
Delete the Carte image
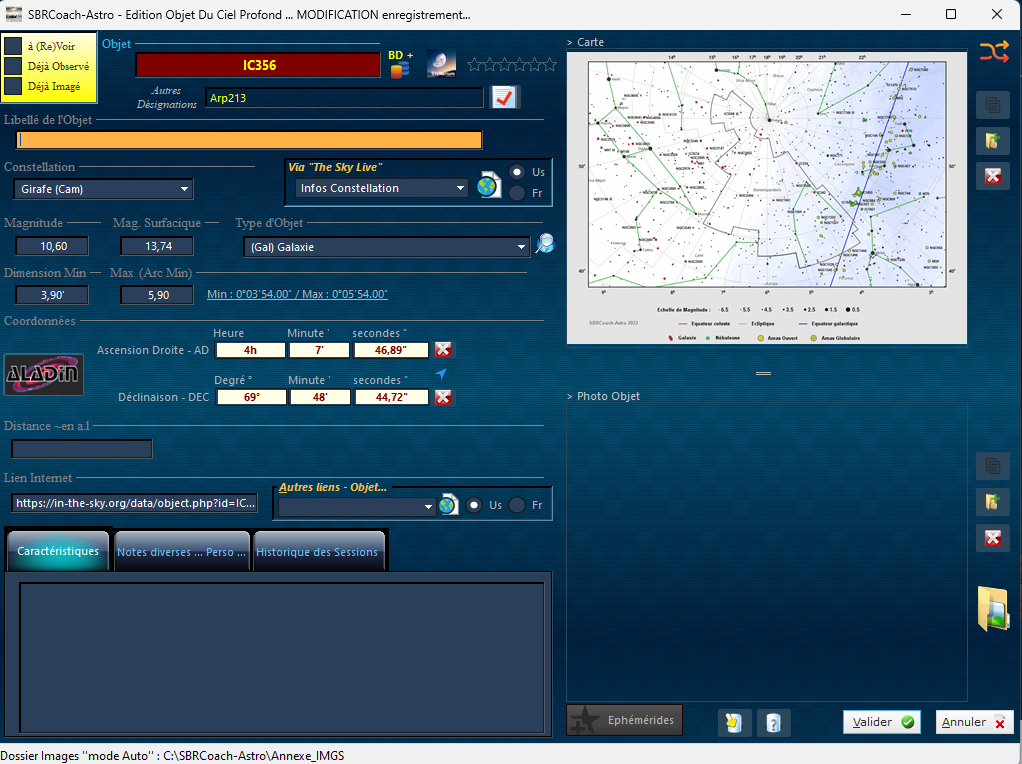pyautogui.click(x=993, y=177)
